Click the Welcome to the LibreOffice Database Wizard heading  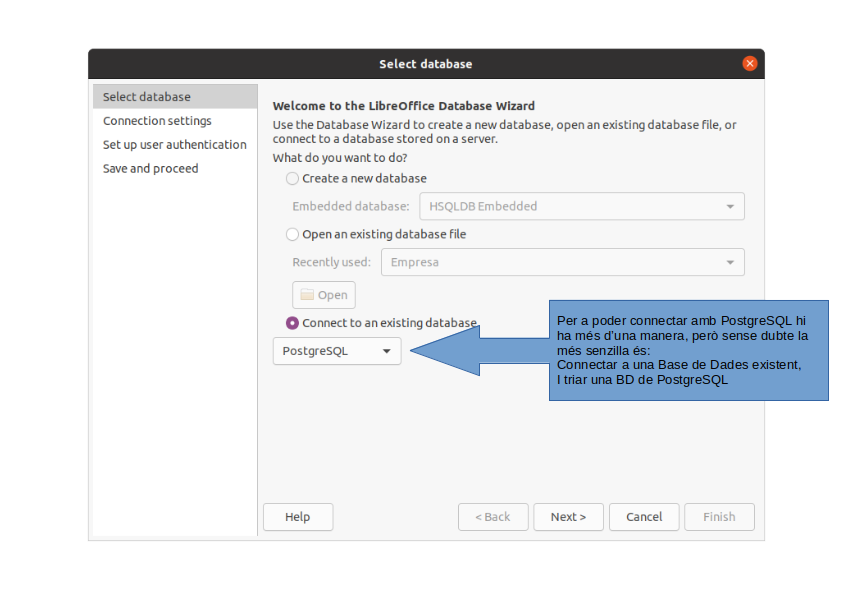(403, 106)
